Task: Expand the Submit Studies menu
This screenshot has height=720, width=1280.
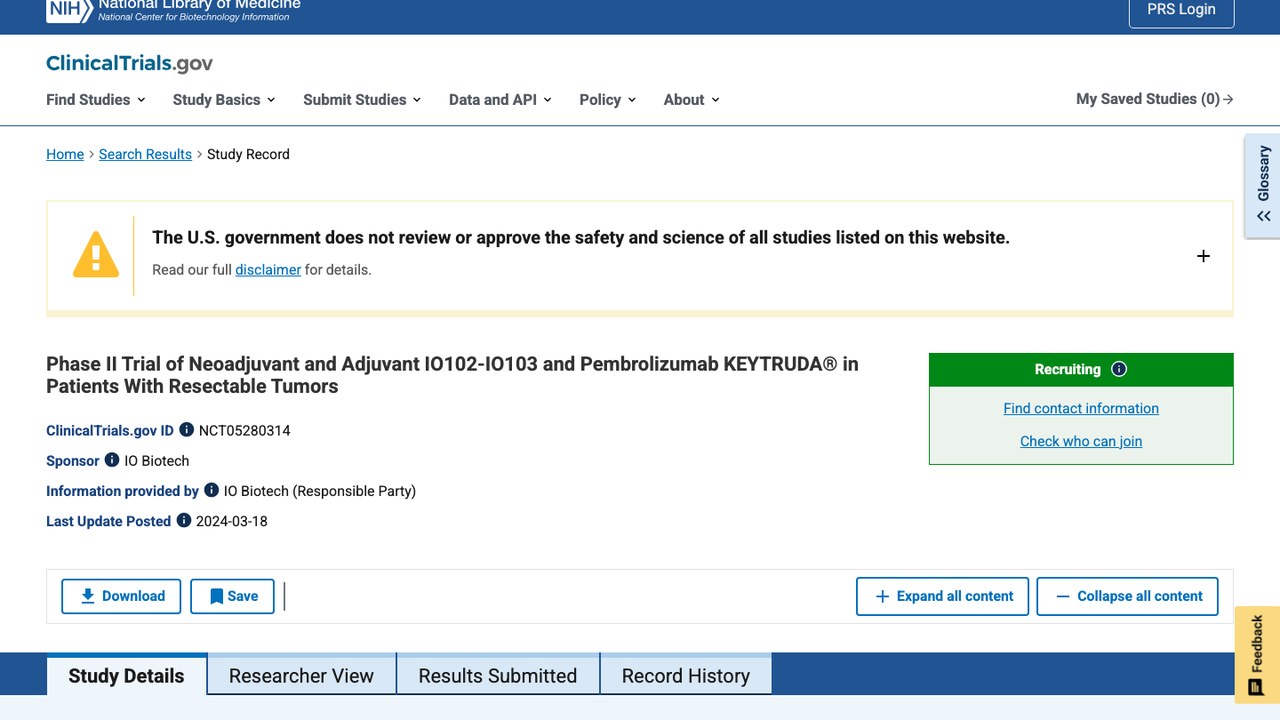Action: 362,99
